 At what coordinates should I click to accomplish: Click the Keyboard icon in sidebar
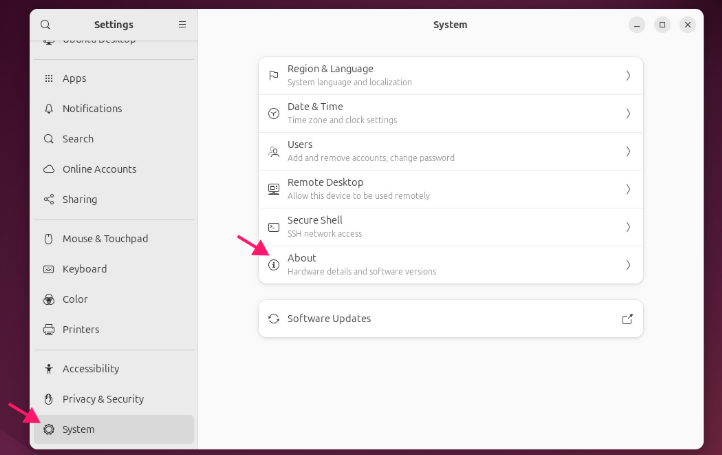49,269
